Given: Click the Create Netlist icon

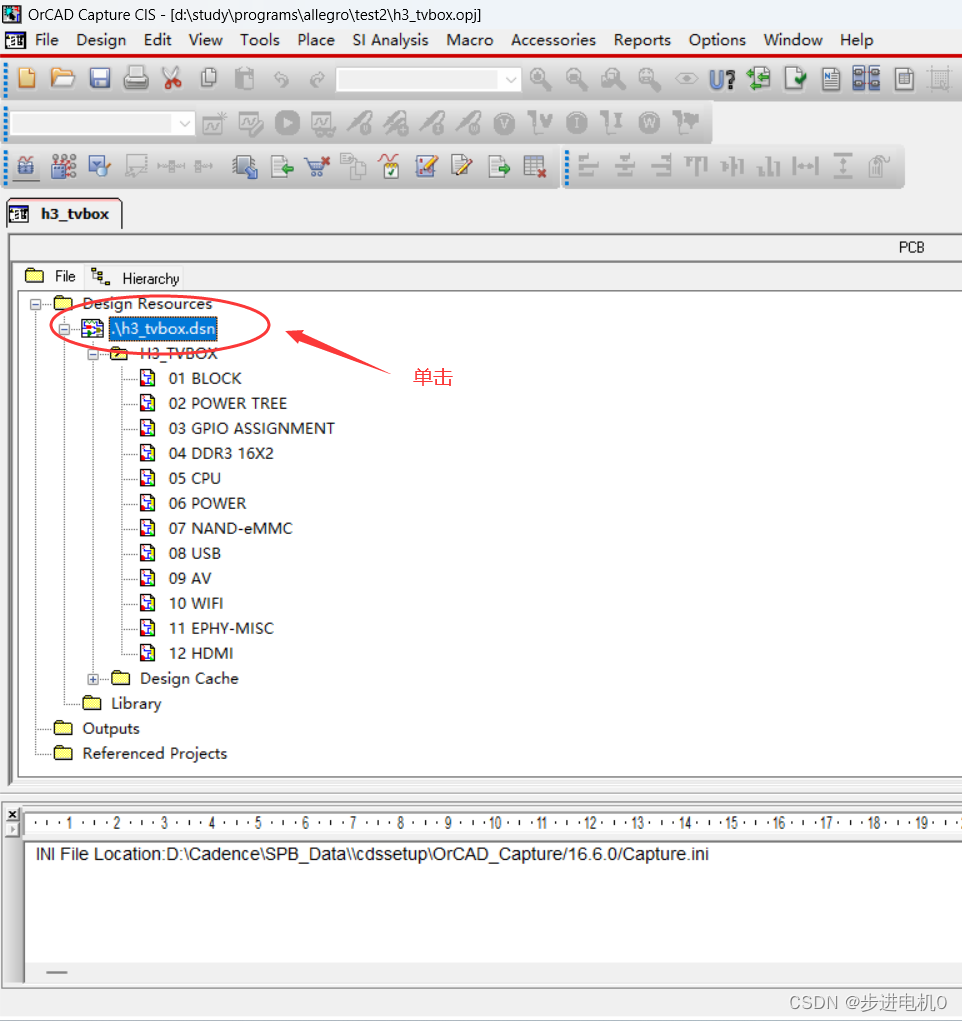Looking at the screenshot, I should [830, 79].
